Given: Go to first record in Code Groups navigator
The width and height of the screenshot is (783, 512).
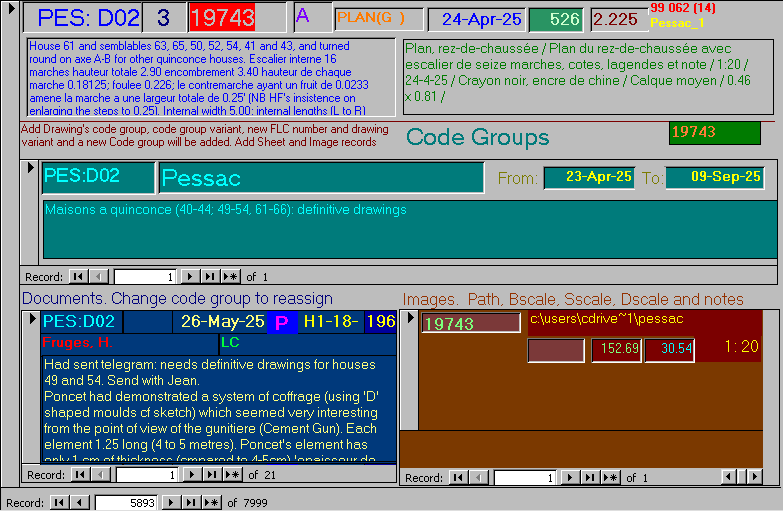Looking at the screenshot, I should [x=78, y=276].
